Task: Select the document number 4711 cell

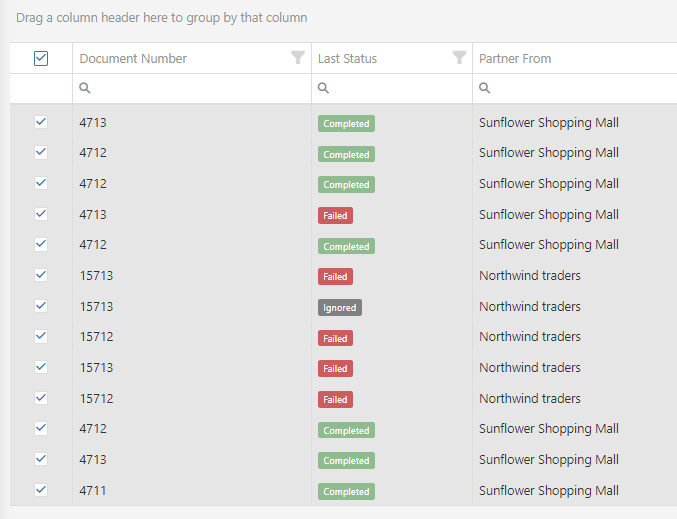Action: (93, 490)
